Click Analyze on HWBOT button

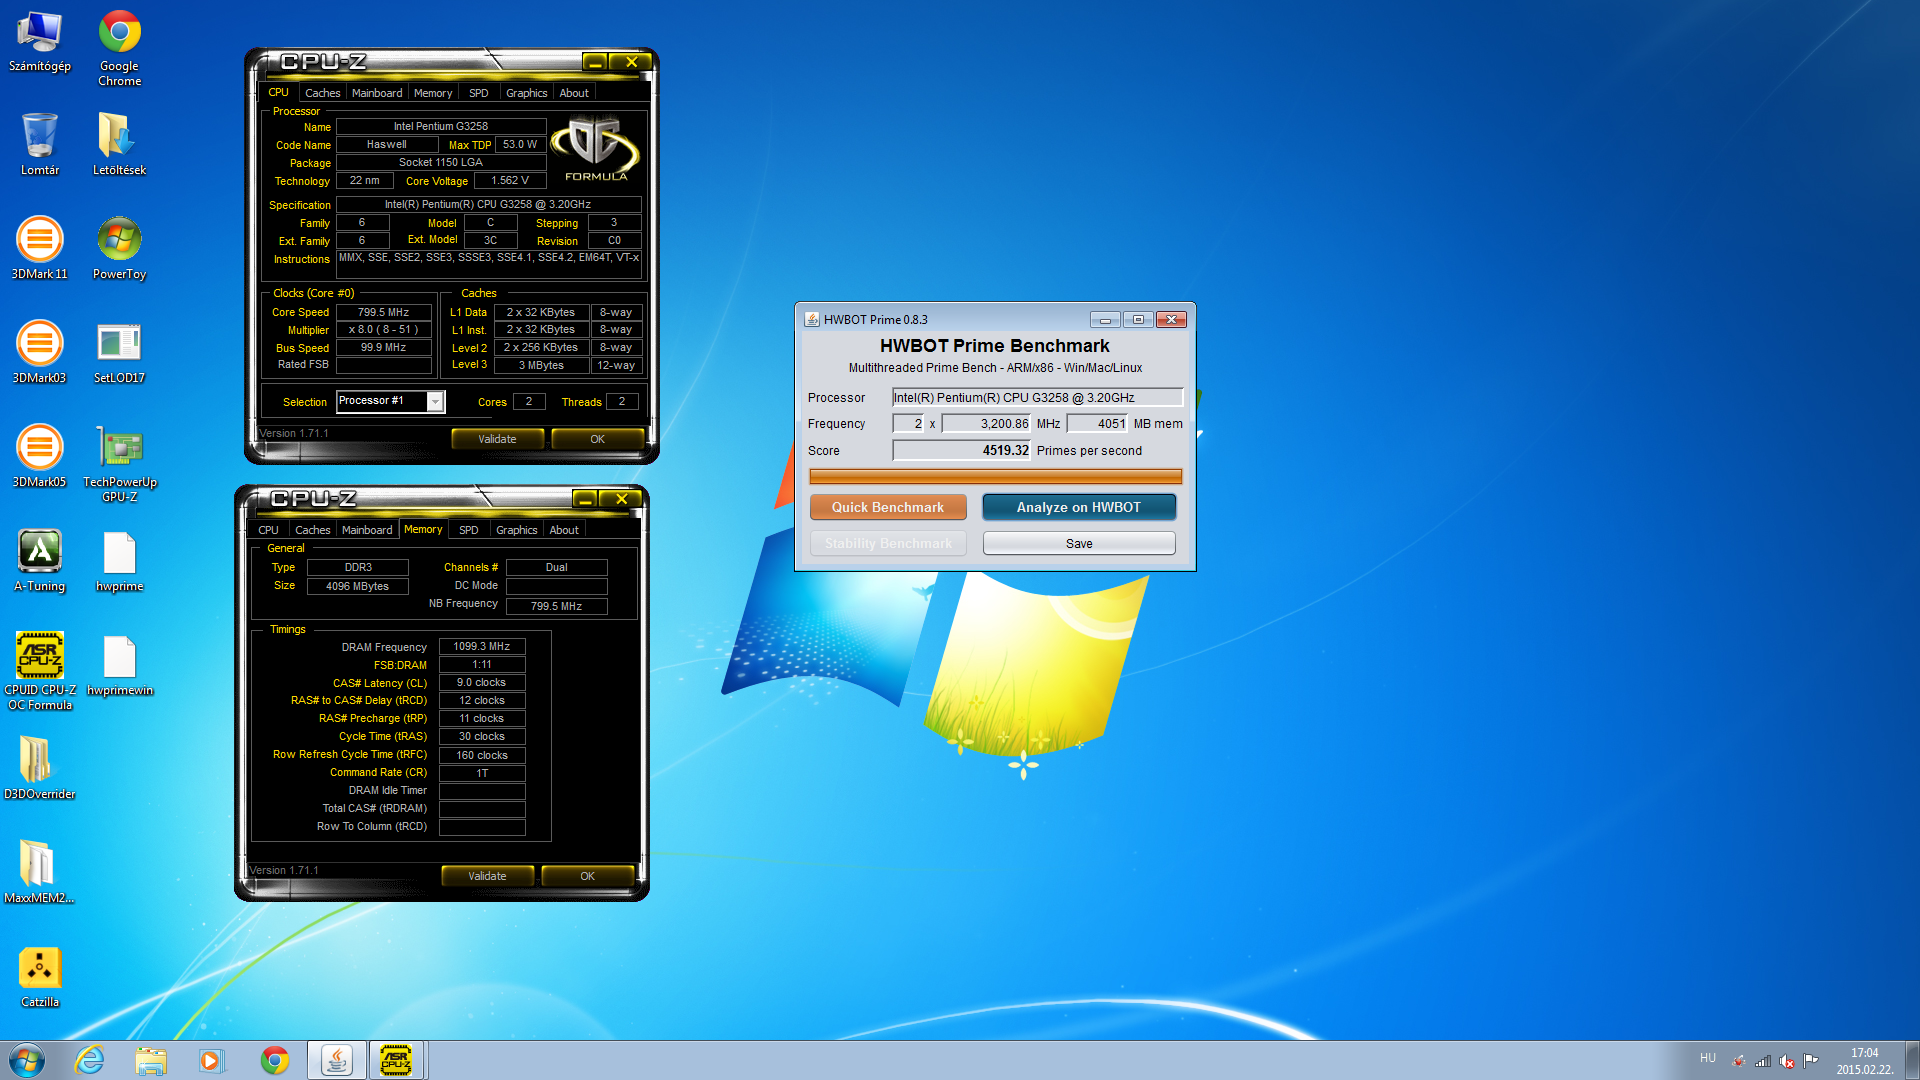pos(1079,507)
